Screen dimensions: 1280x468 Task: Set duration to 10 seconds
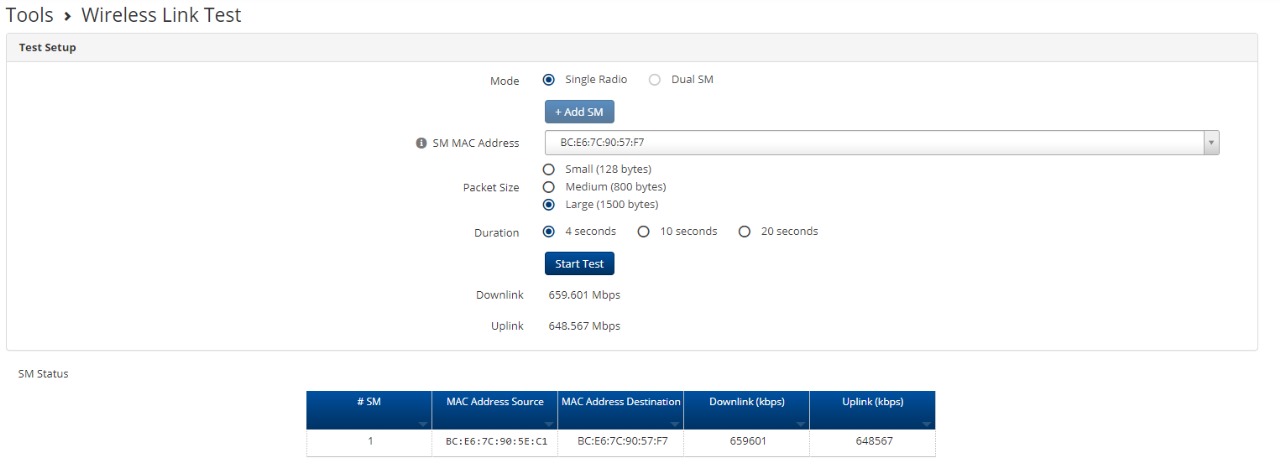click(x=644, y=232)
